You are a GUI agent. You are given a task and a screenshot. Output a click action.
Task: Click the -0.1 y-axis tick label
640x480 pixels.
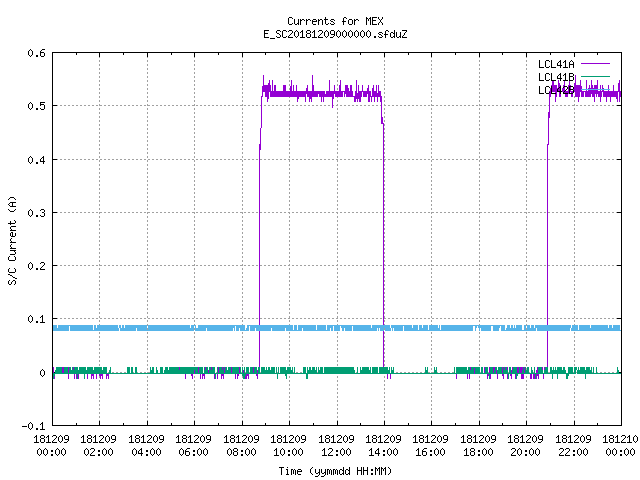33,426
